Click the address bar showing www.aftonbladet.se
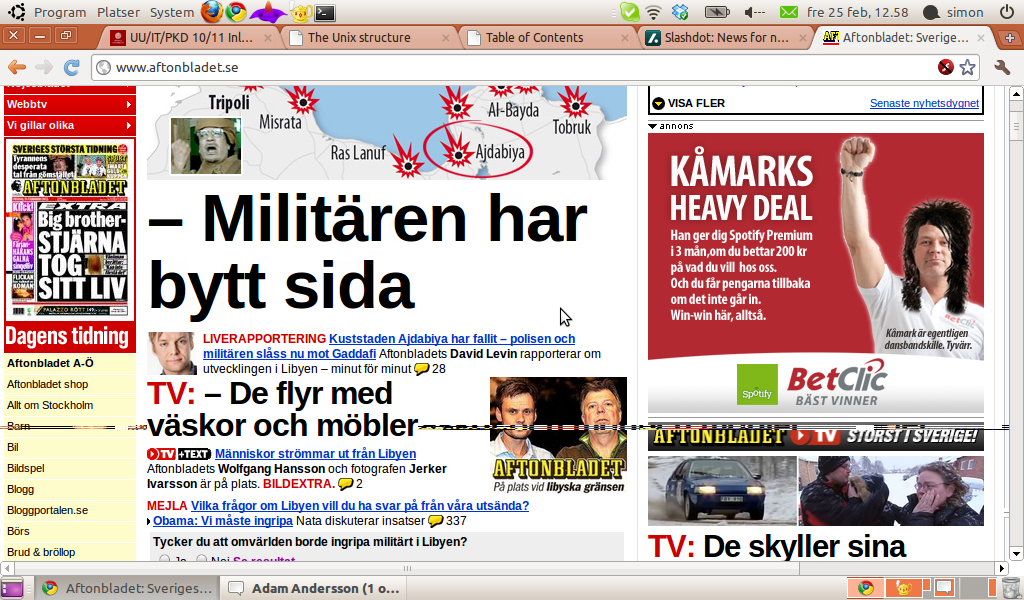1024x600 pixels. click(500, 68)
